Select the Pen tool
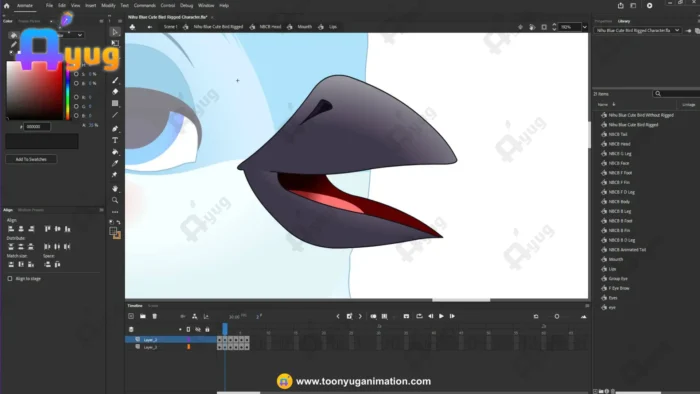The height and width of the screenshot is (394, 700). tap(115, 129)
